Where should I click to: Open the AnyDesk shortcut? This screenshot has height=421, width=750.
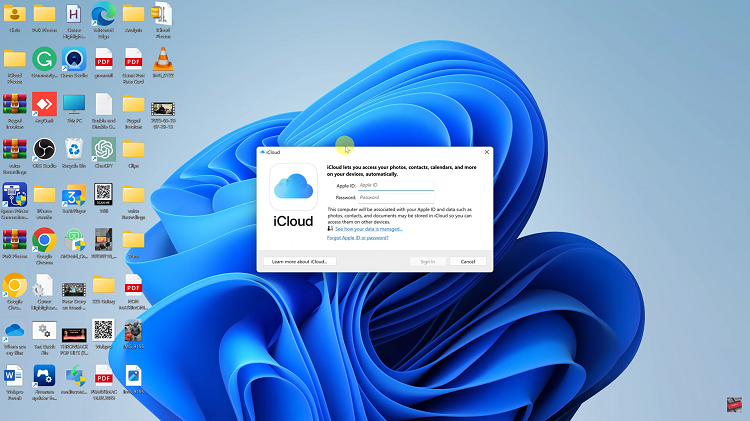pyautogui.click(x=44, y=108)
